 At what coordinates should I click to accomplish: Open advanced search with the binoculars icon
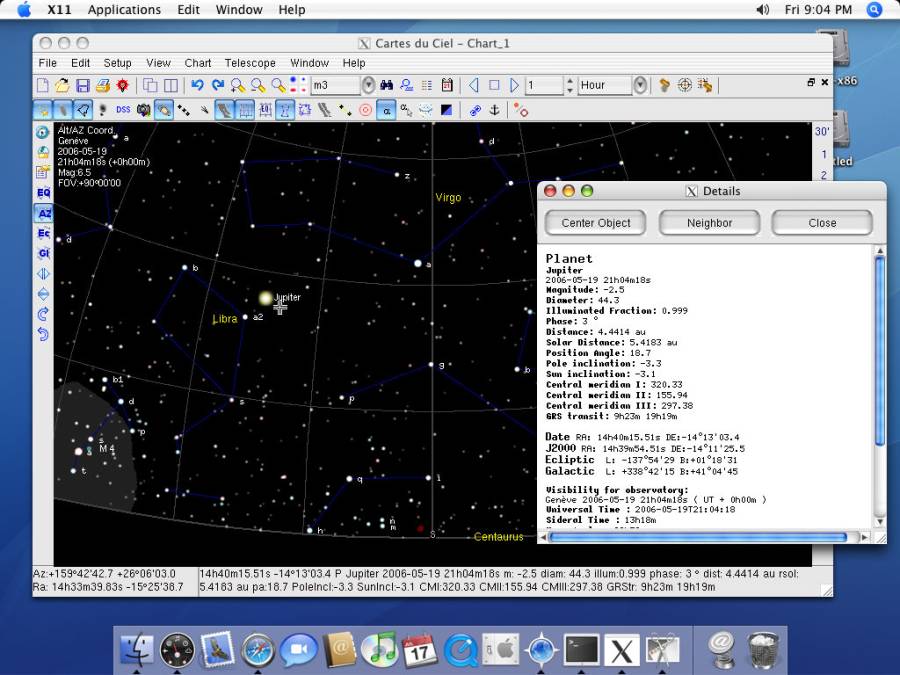[x=386, y=86]
